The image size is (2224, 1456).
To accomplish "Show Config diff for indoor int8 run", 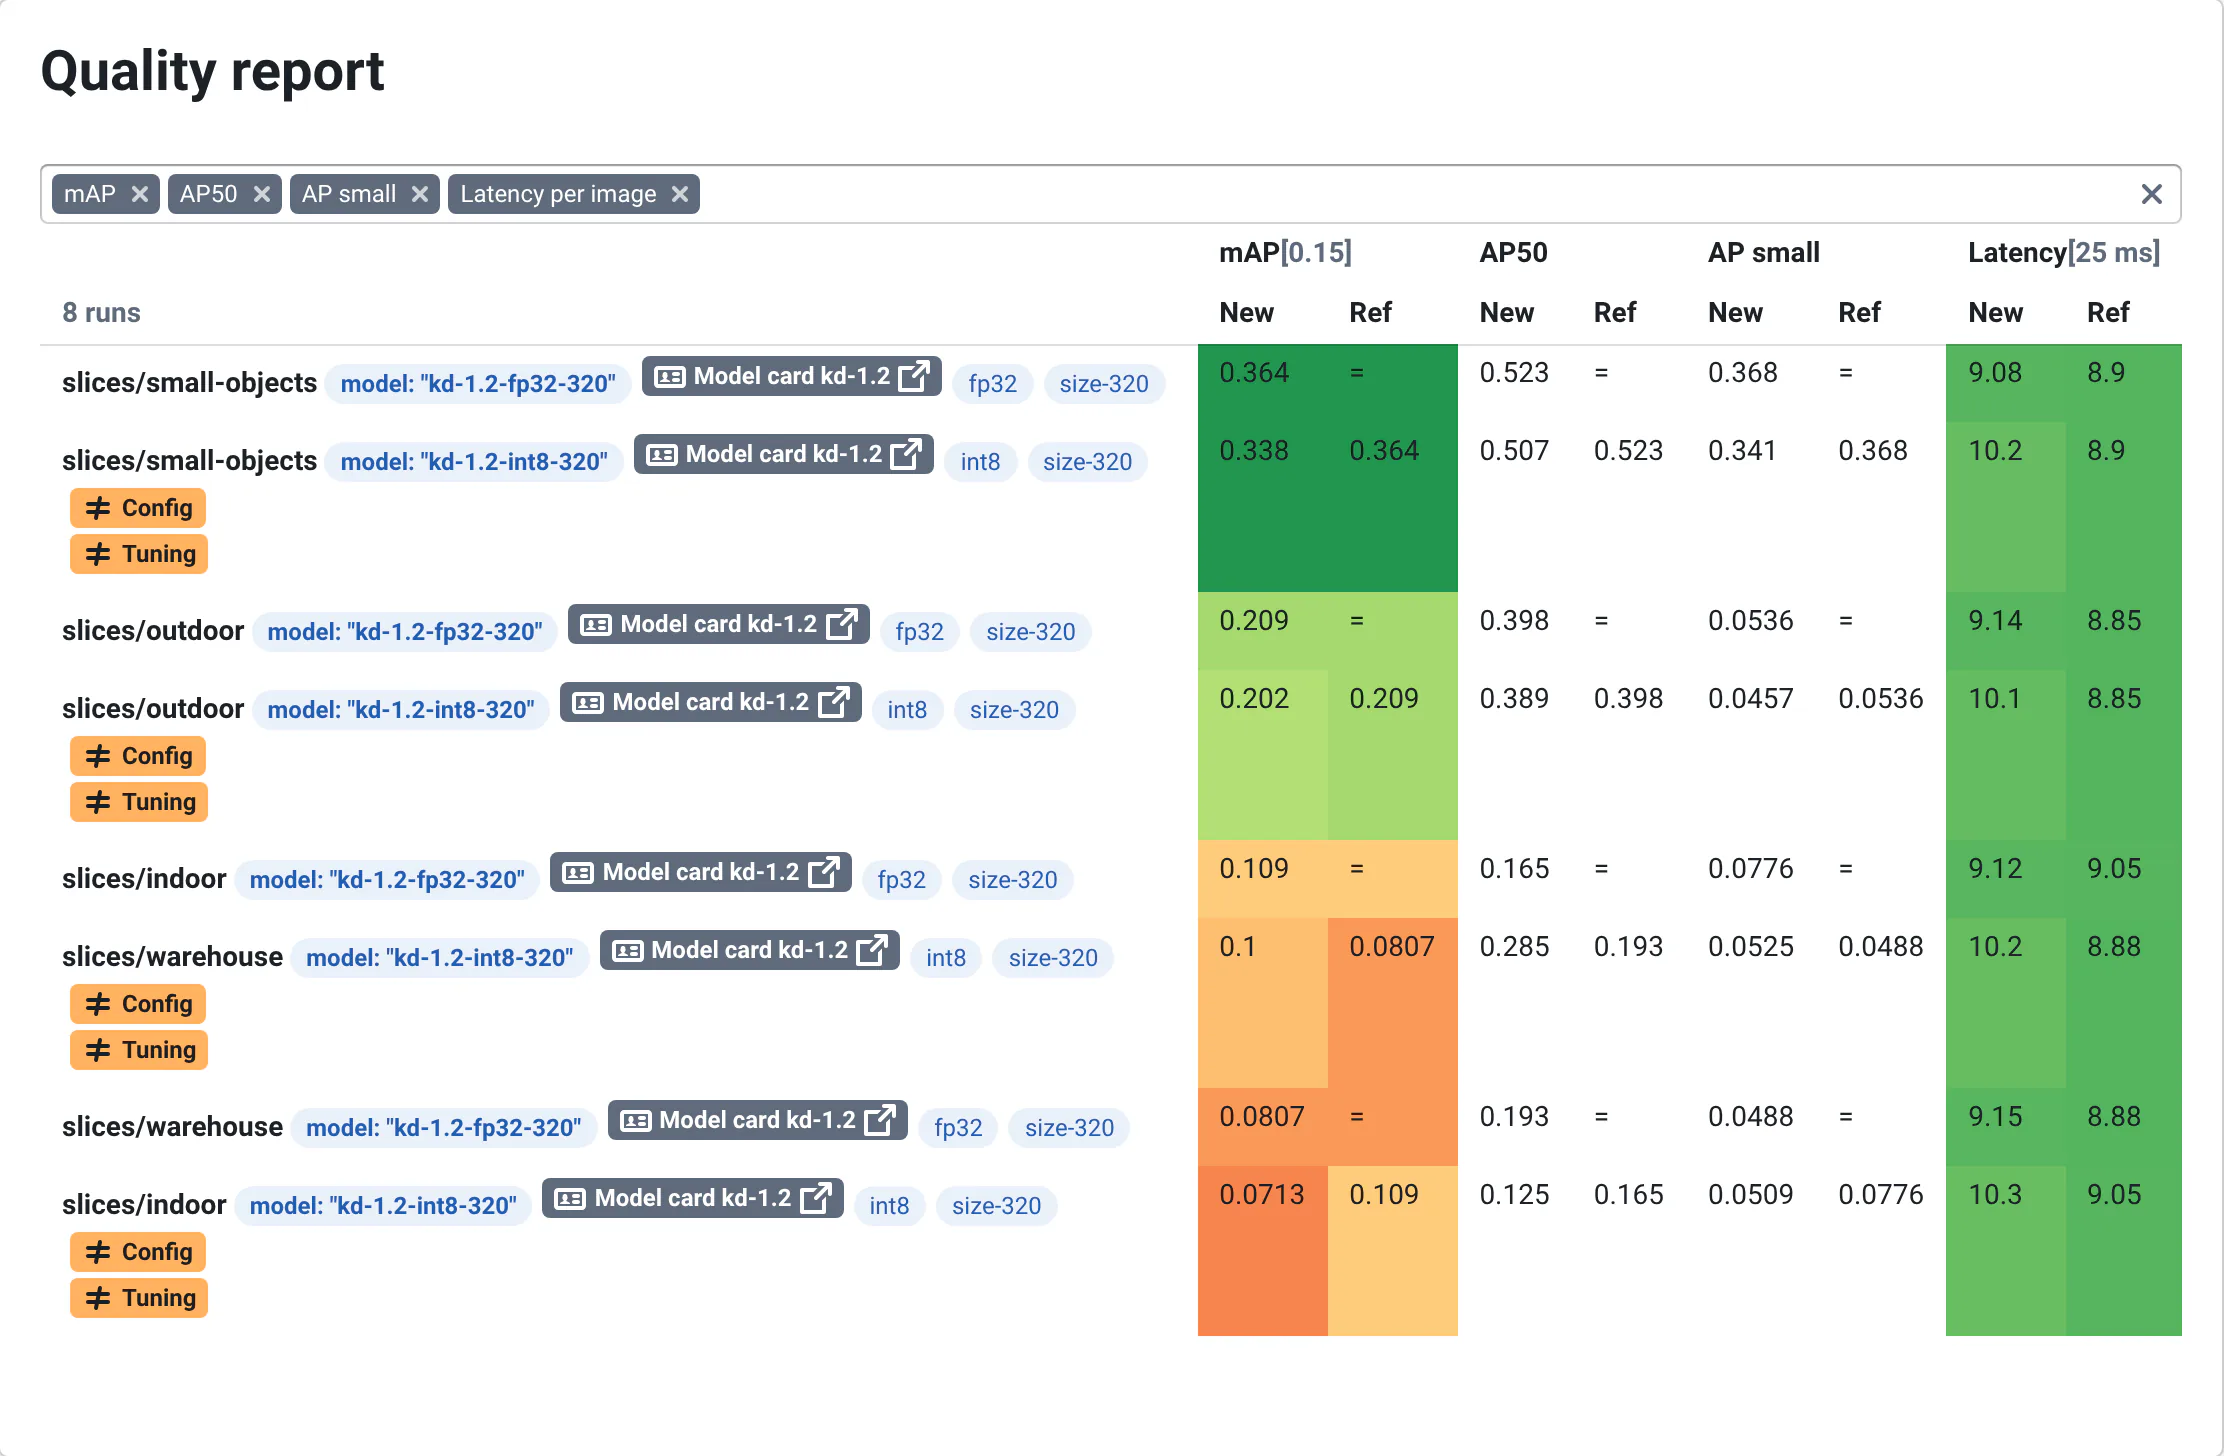I will [x=138, y=1252].
